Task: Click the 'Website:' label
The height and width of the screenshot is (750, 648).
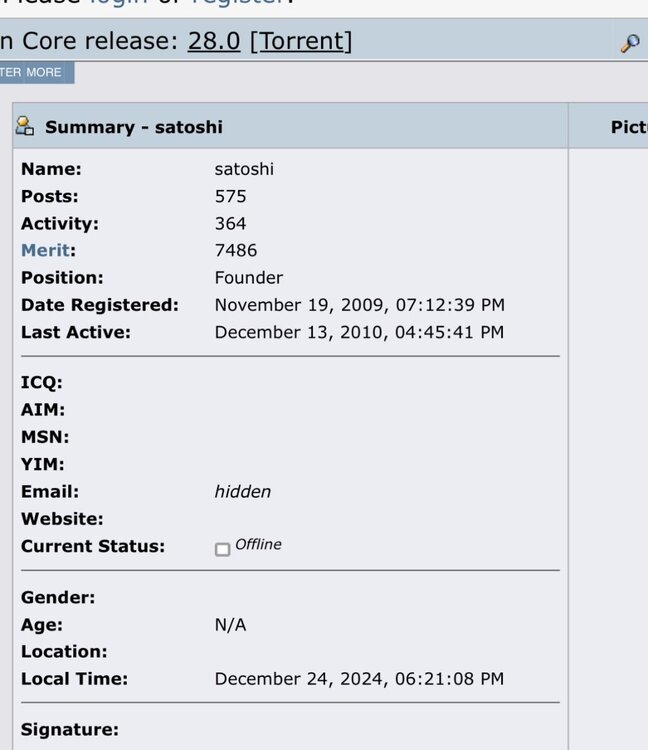Action: (62, 518)
